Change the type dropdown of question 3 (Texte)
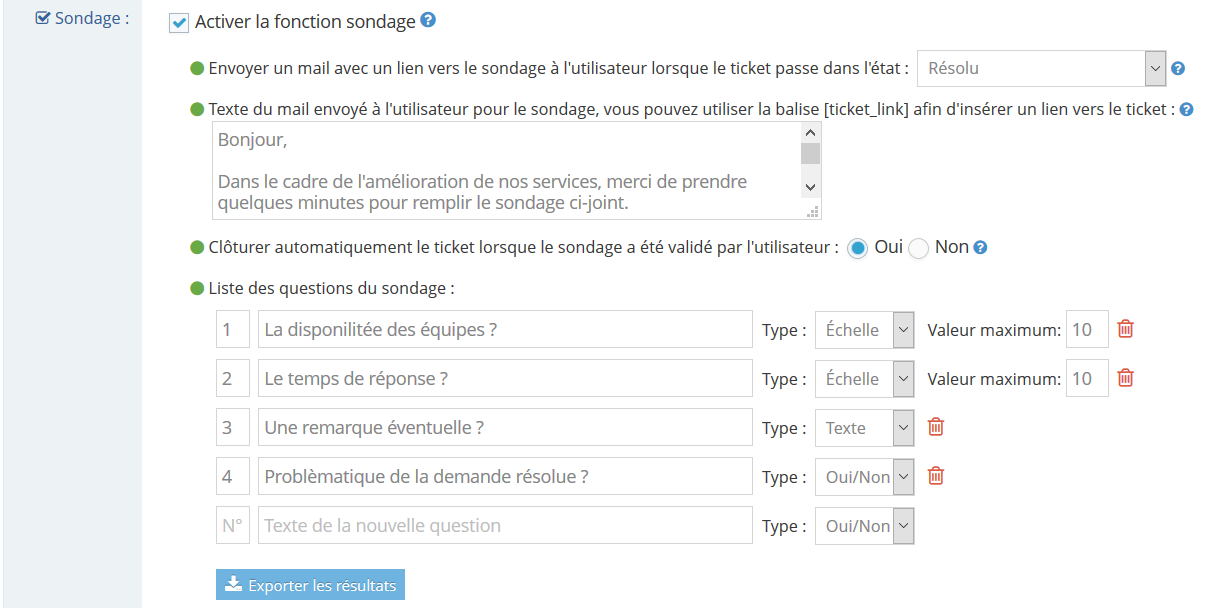 click(x=865, y=428)
